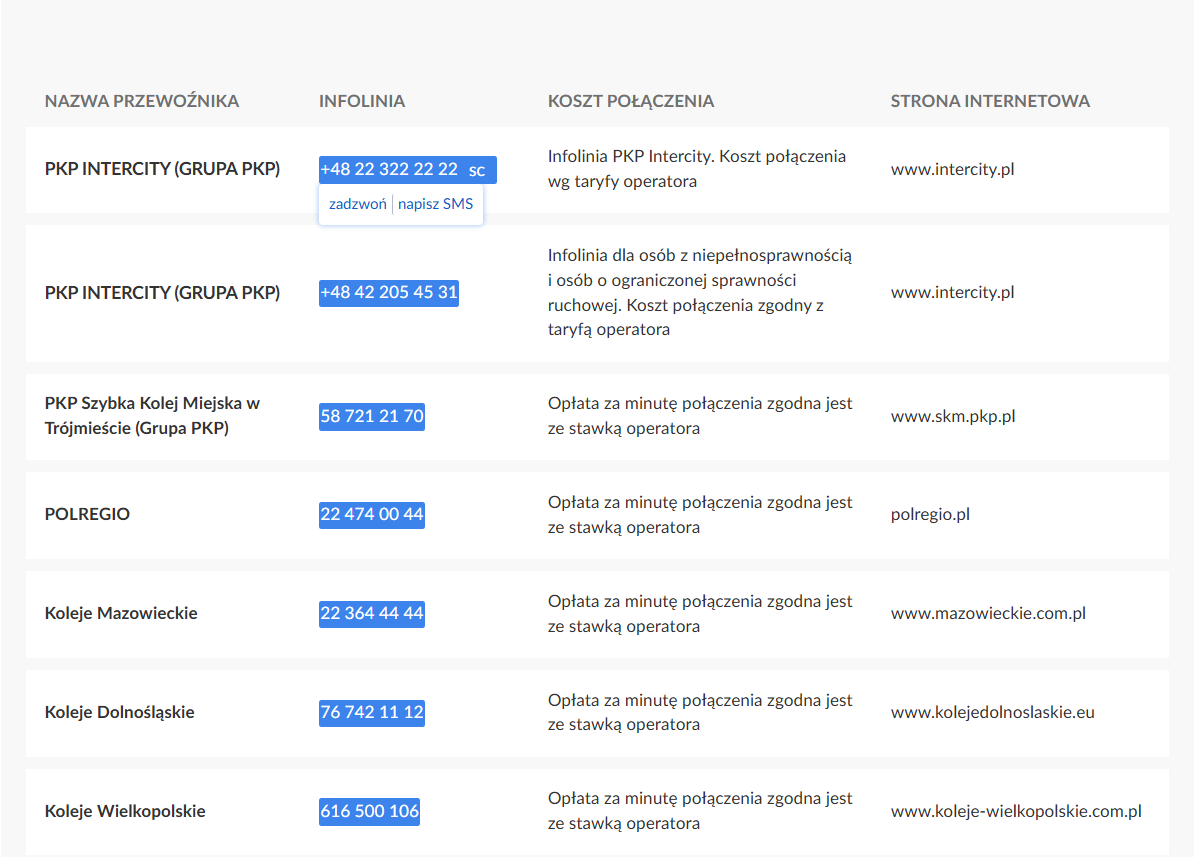Select the 'Koleje Wielkopolskie' carrier name
This screenshot has height=857, width=1195.
125,811
